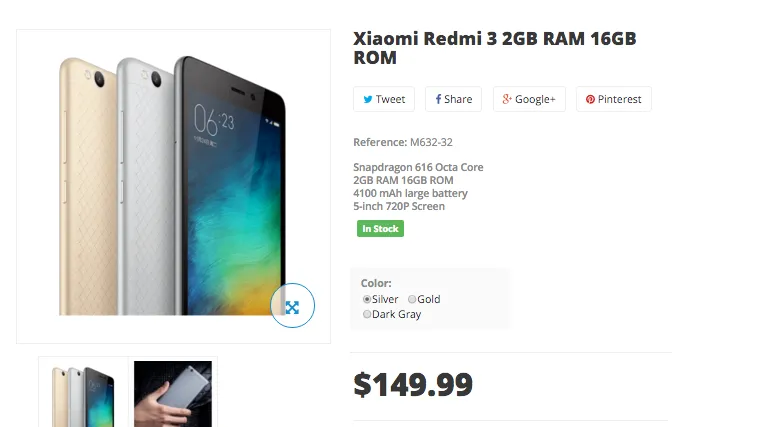Select Dark Gray color option
This screenshot has height=427, width=767.
click(367, 314)
